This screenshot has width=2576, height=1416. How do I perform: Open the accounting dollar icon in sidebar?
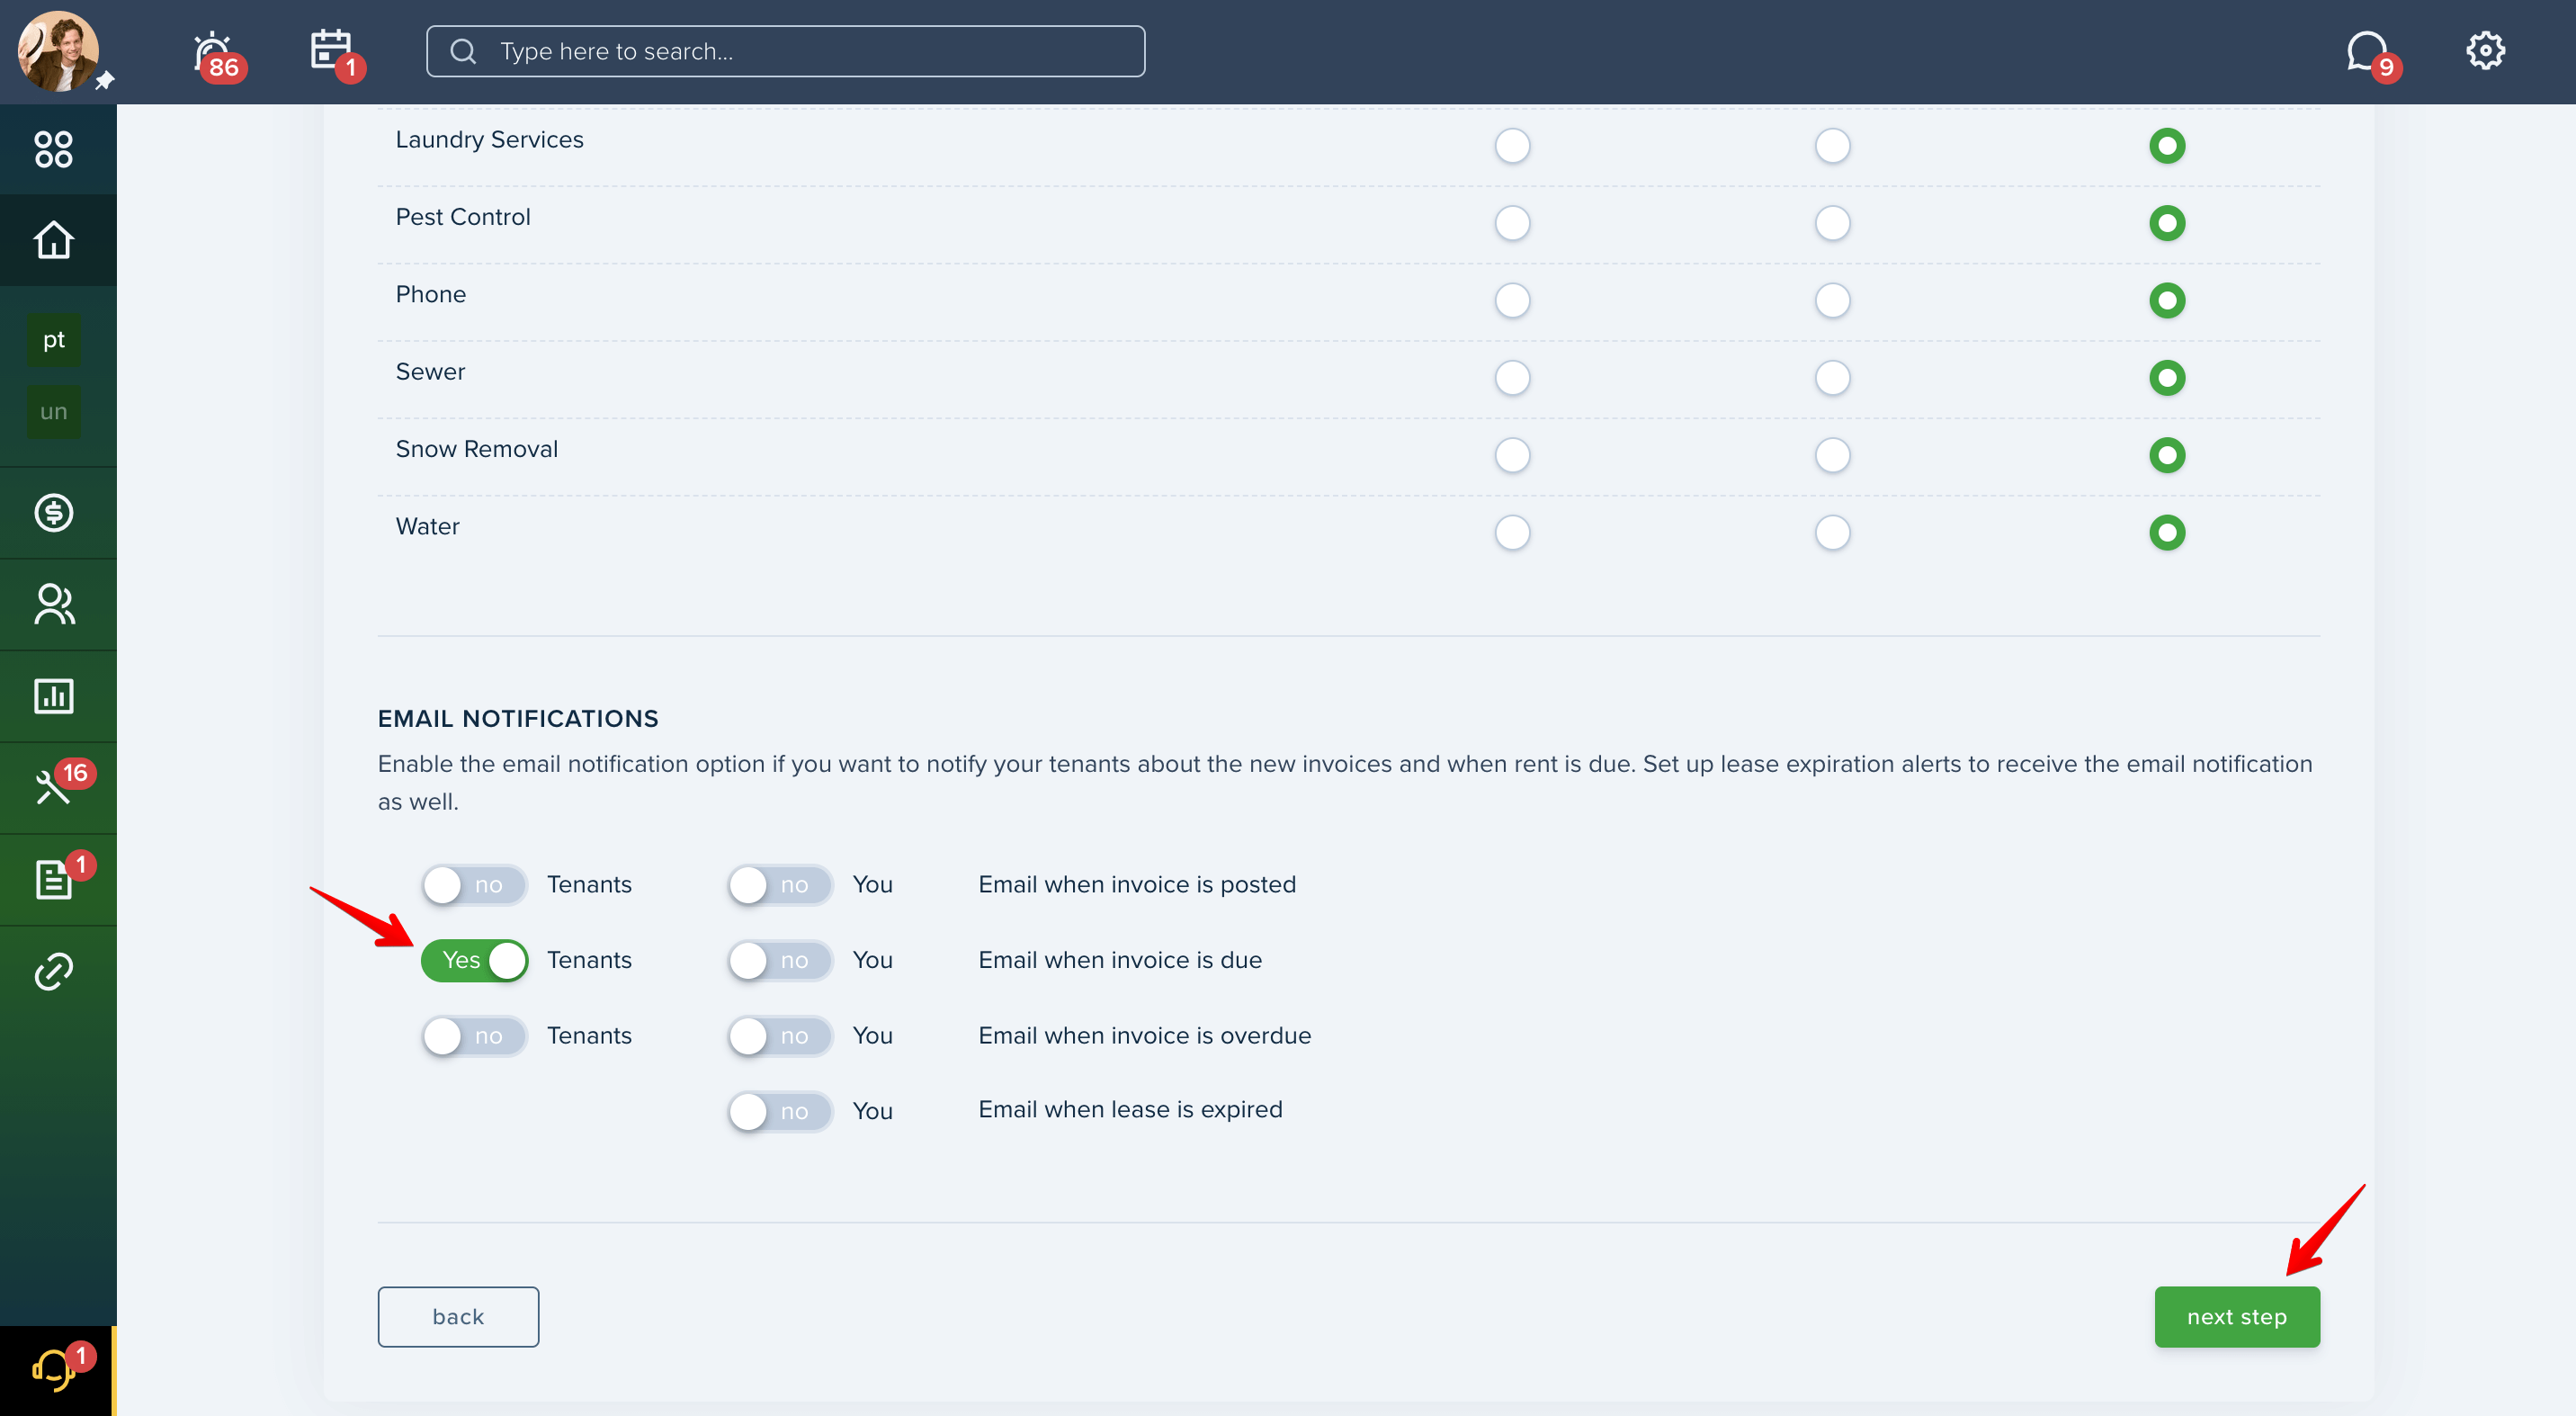coord(54,513)
